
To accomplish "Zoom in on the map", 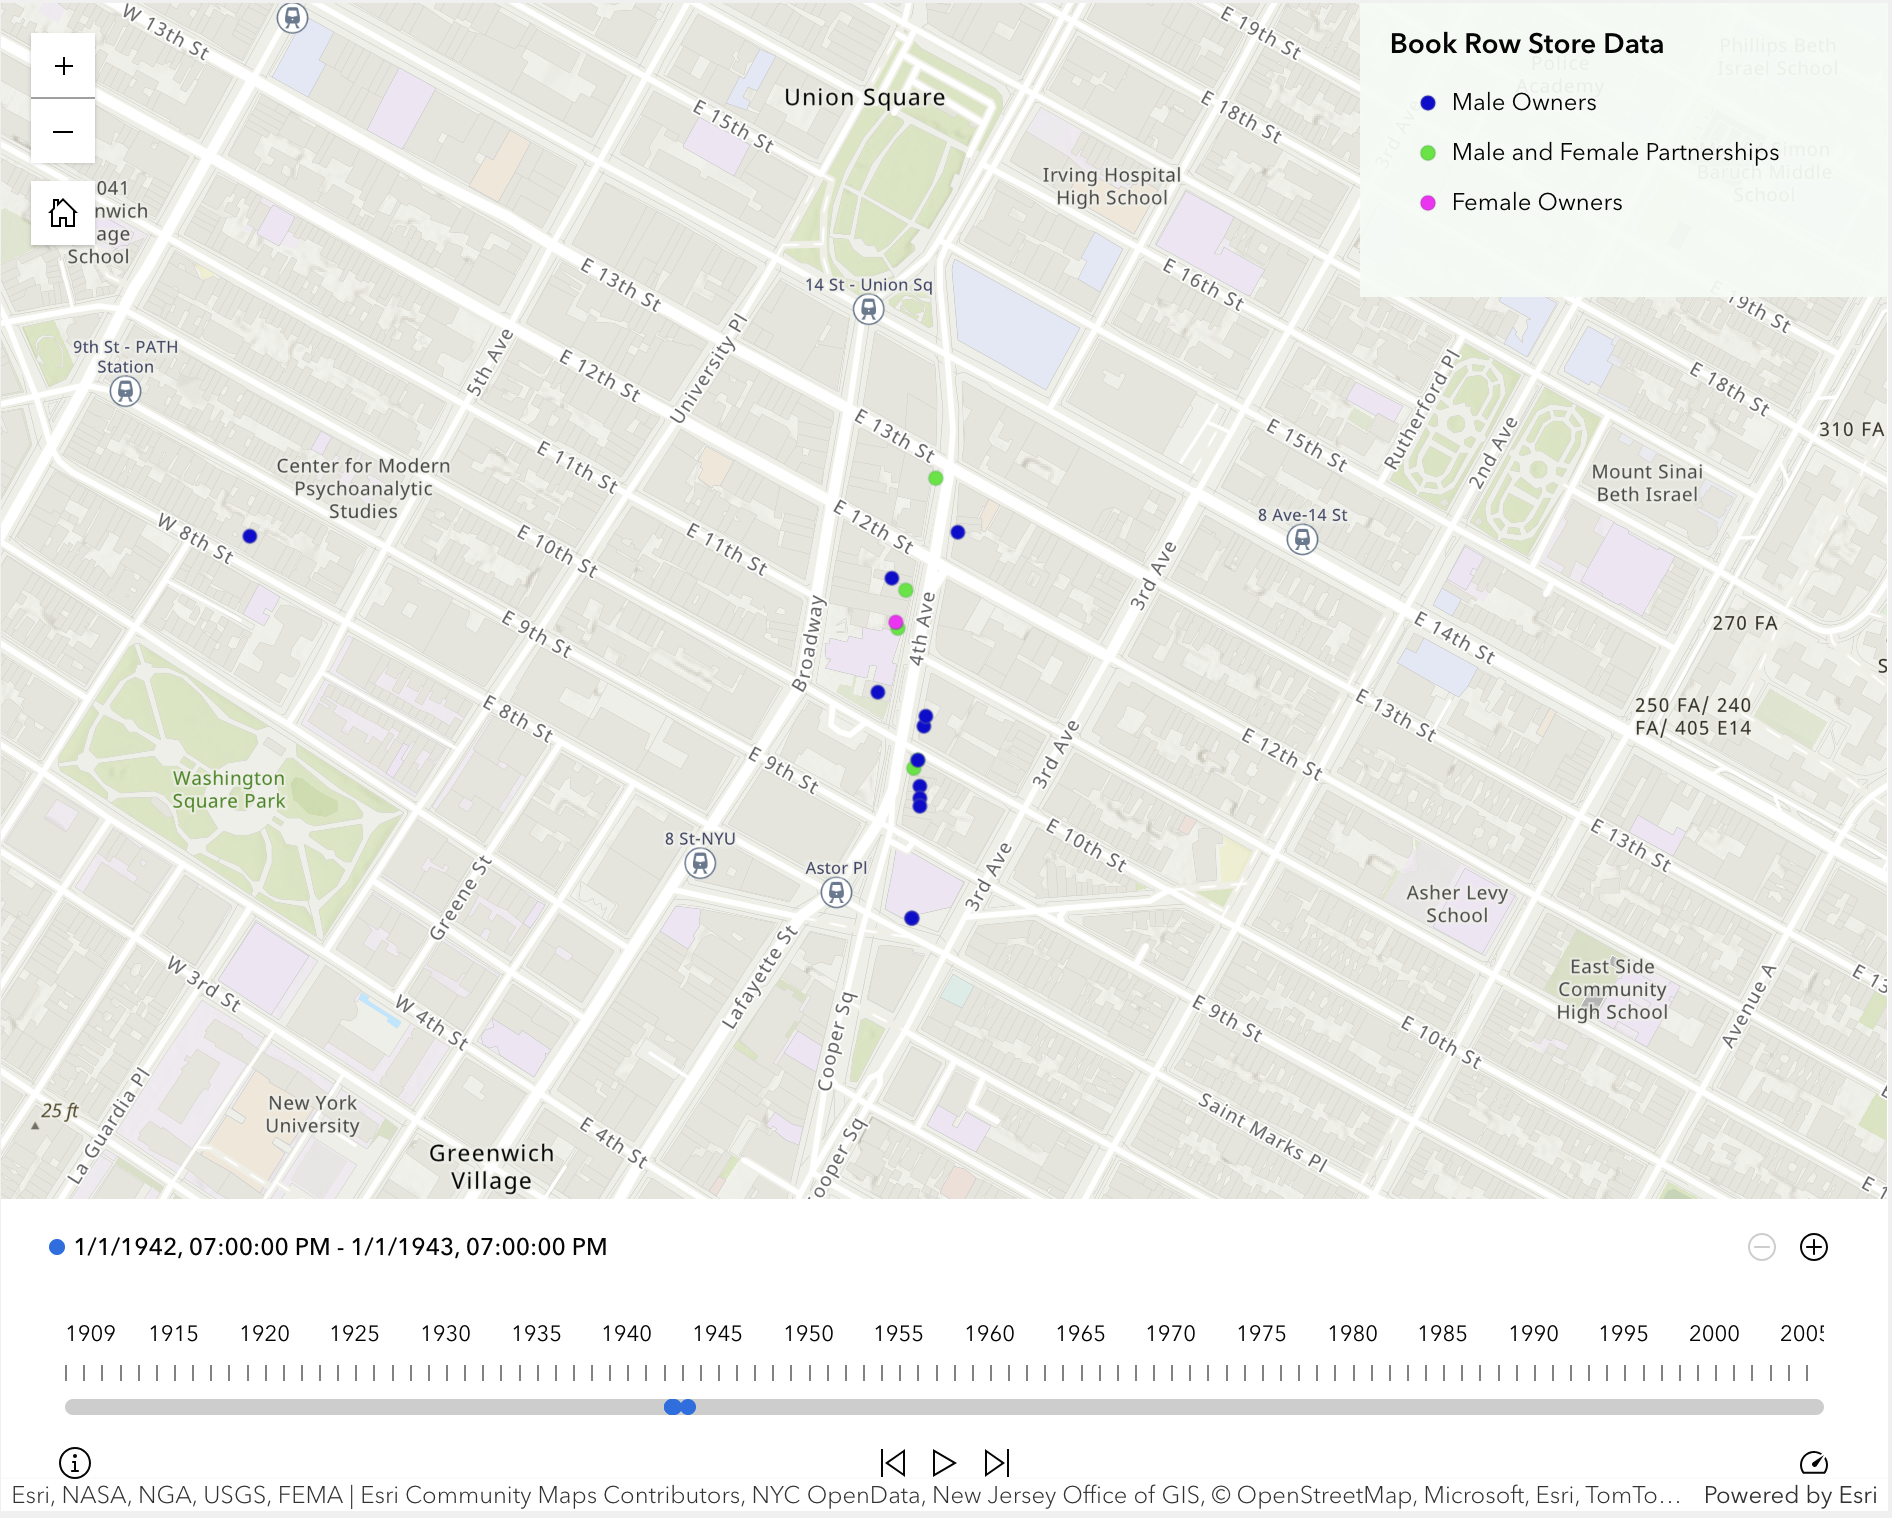I will [63, 66].
